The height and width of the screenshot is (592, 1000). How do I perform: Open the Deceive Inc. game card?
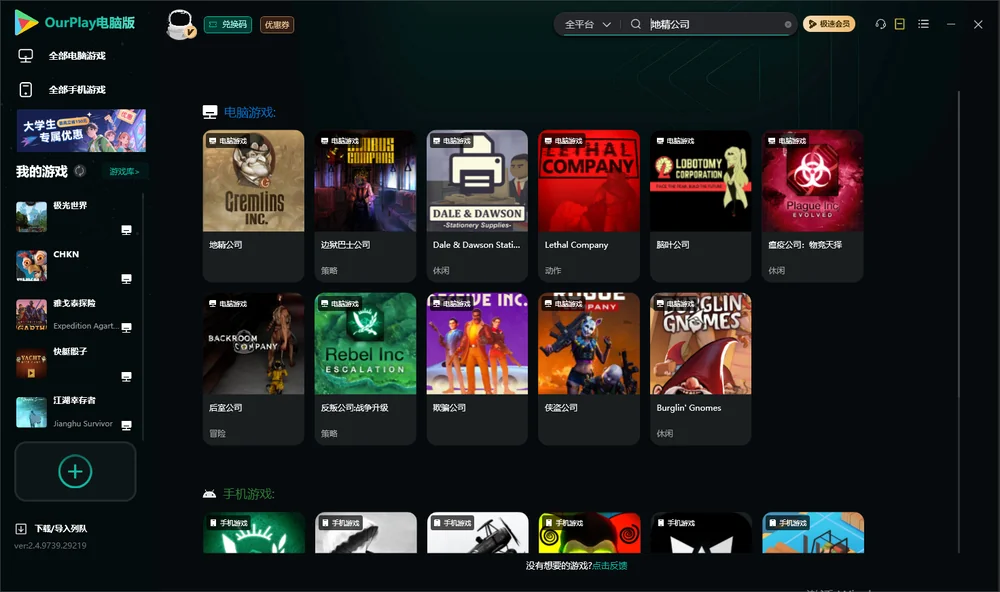click(477, 369)
